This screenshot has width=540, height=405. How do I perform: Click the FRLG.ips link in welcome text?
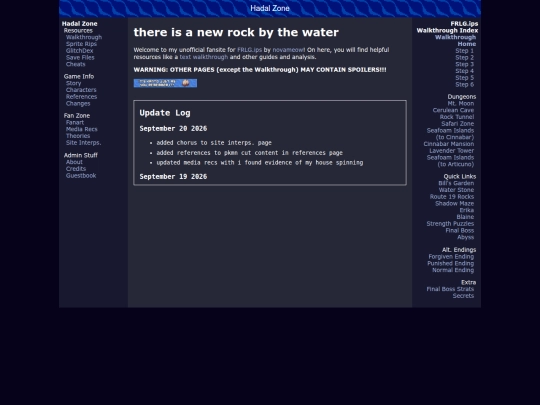249,50
